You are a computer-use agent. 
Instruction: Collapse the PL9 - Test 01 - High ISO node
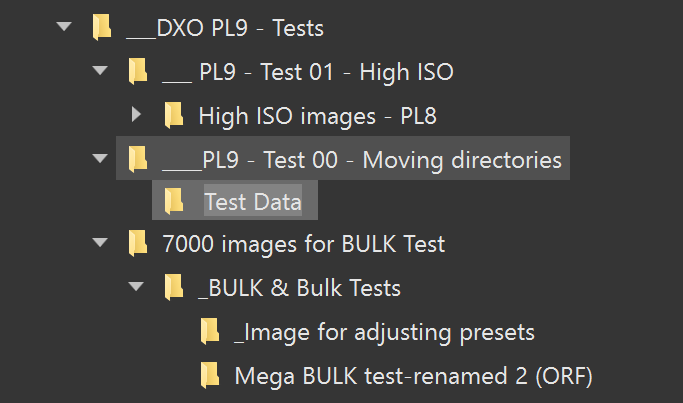tap(100, 72)
